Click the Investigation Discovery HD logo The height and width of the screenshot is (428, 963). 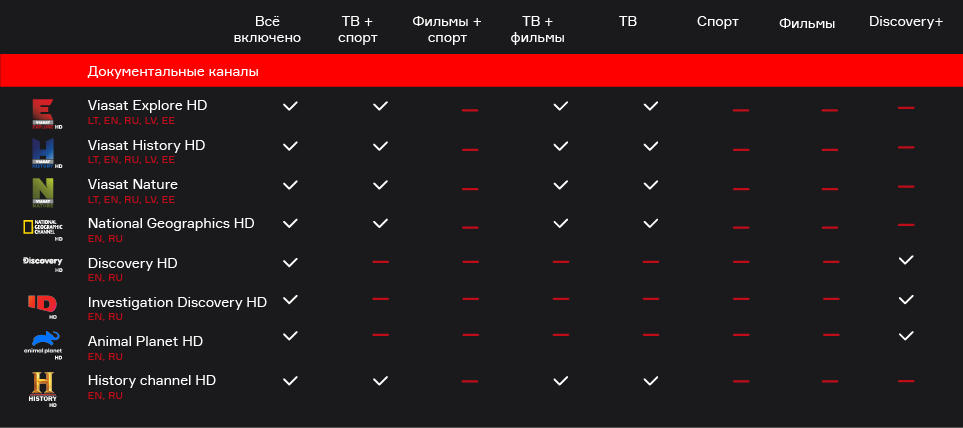click(42, 306)
